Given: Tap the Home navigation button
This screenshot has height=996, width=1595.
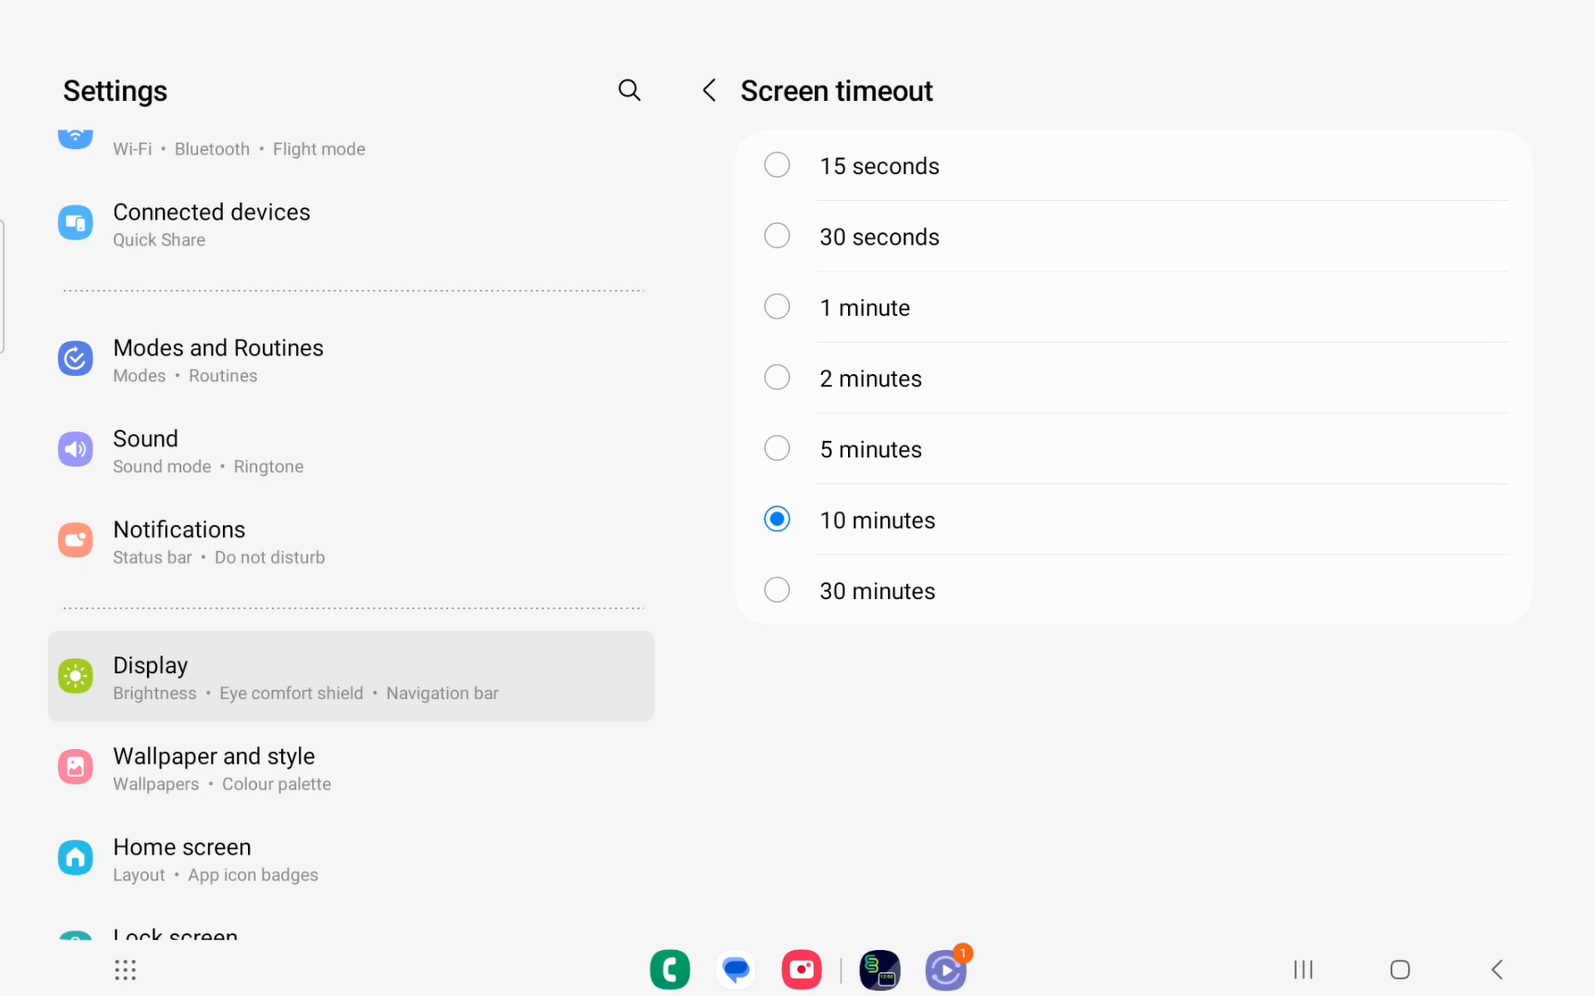Looking at the screenshot, I should (x=1399, y=969).
